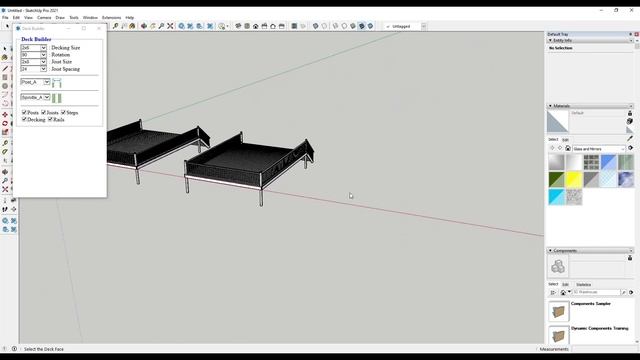Click the Orbit icon in top toolbar

point(144,26)
